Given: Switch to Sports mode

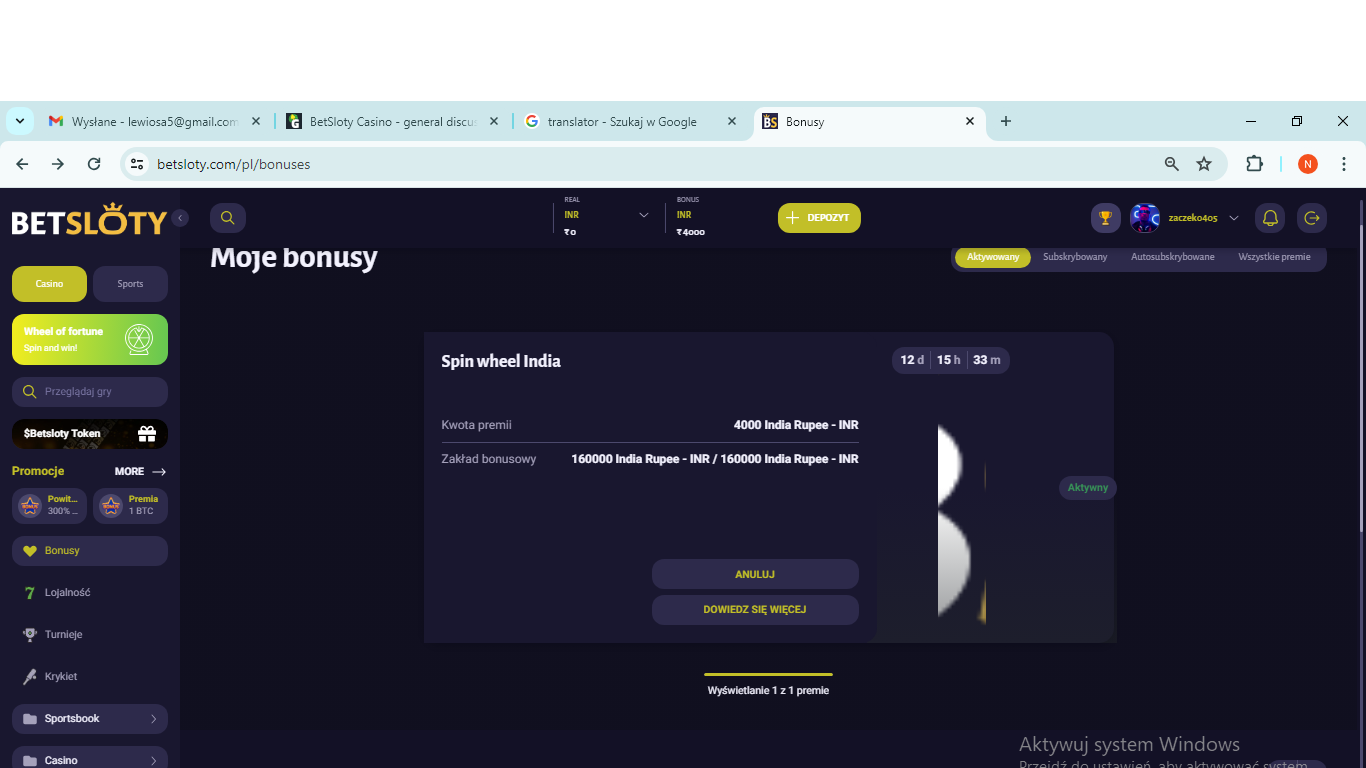Looking at the screenshot, I should point(130,284).
